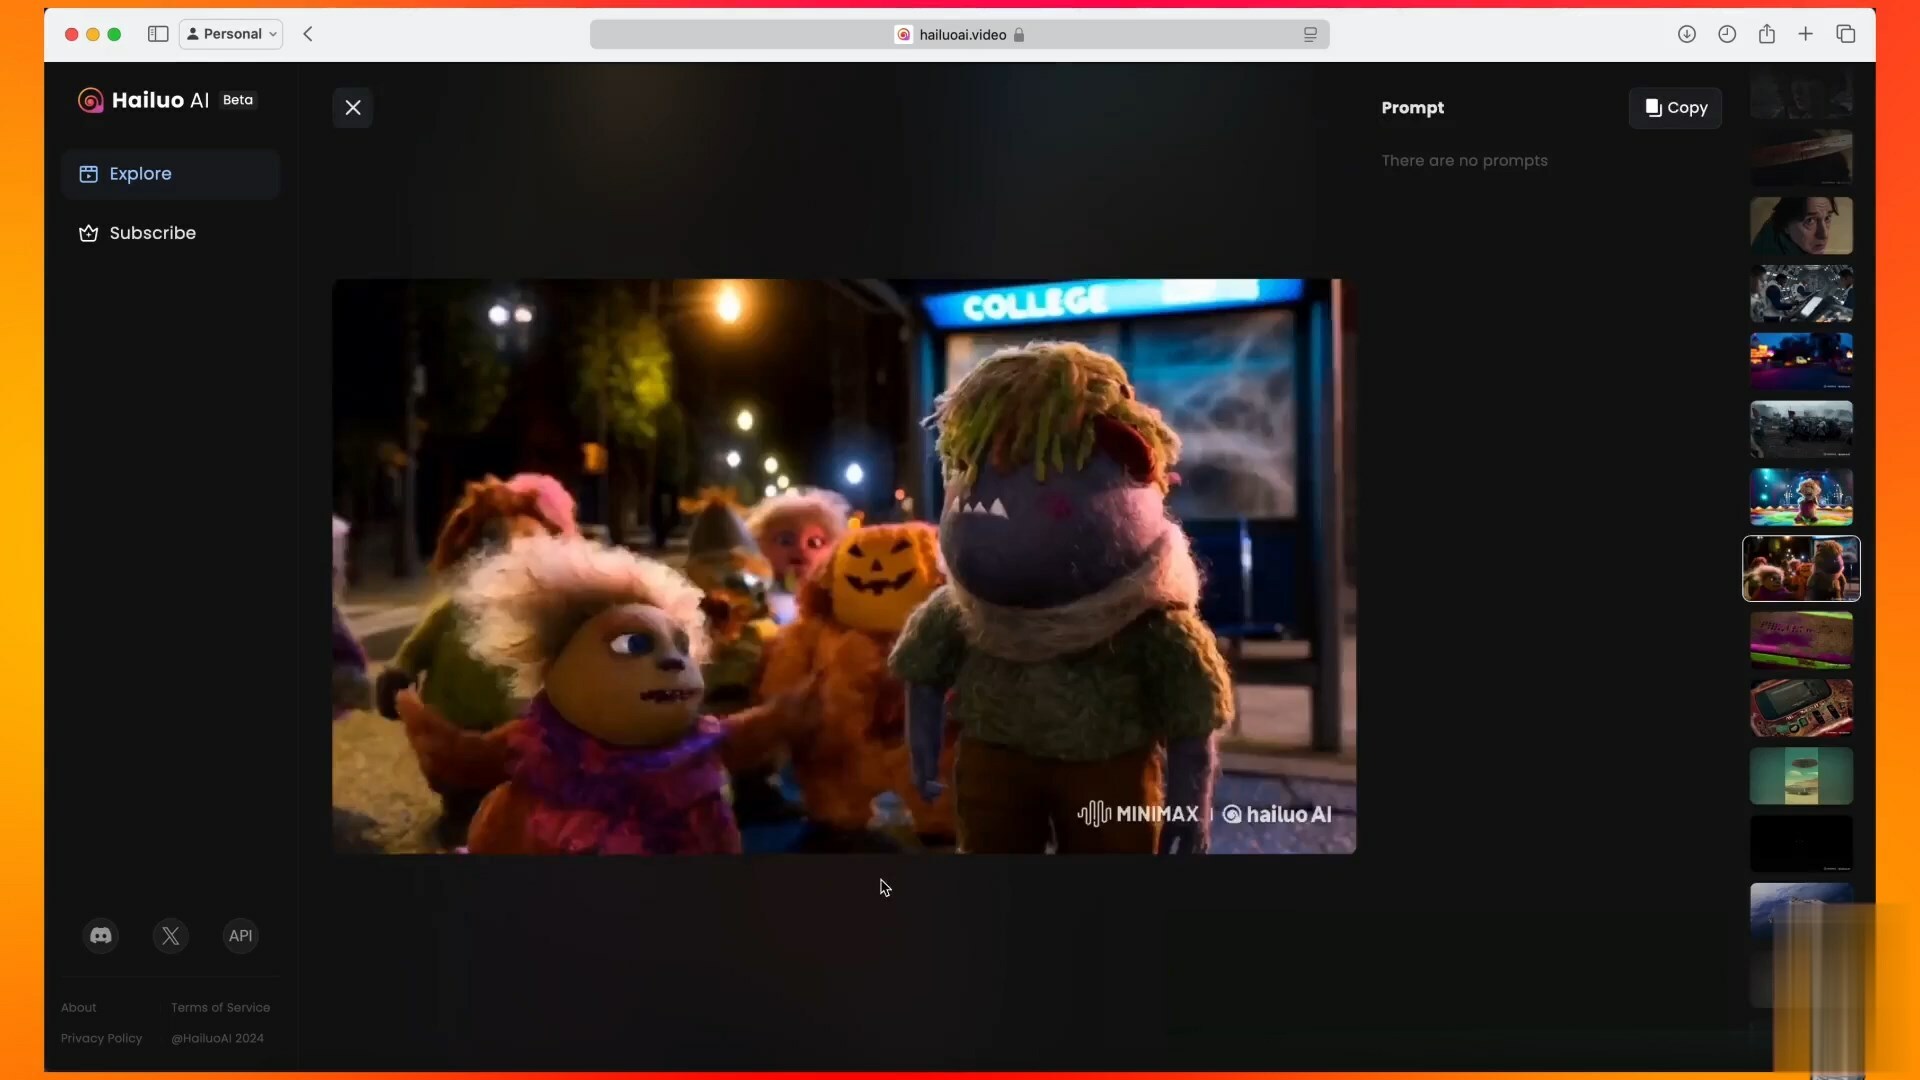This screenshot has height=1080, width=1920.
Task: Select the dark reddish thumbnail near top
Action: (1801, 157)
